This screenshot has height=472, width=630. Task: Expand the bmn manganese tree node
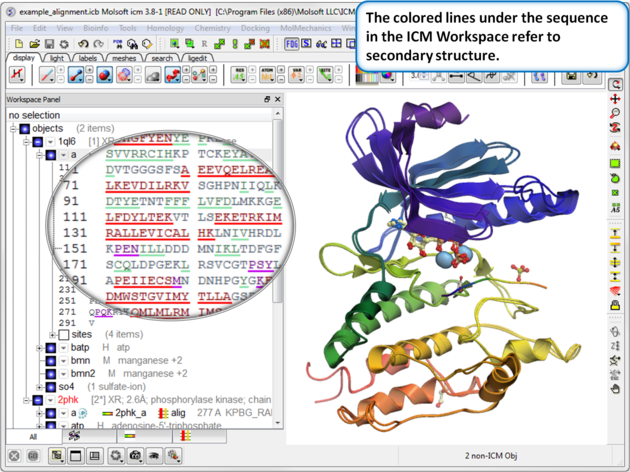39,361
